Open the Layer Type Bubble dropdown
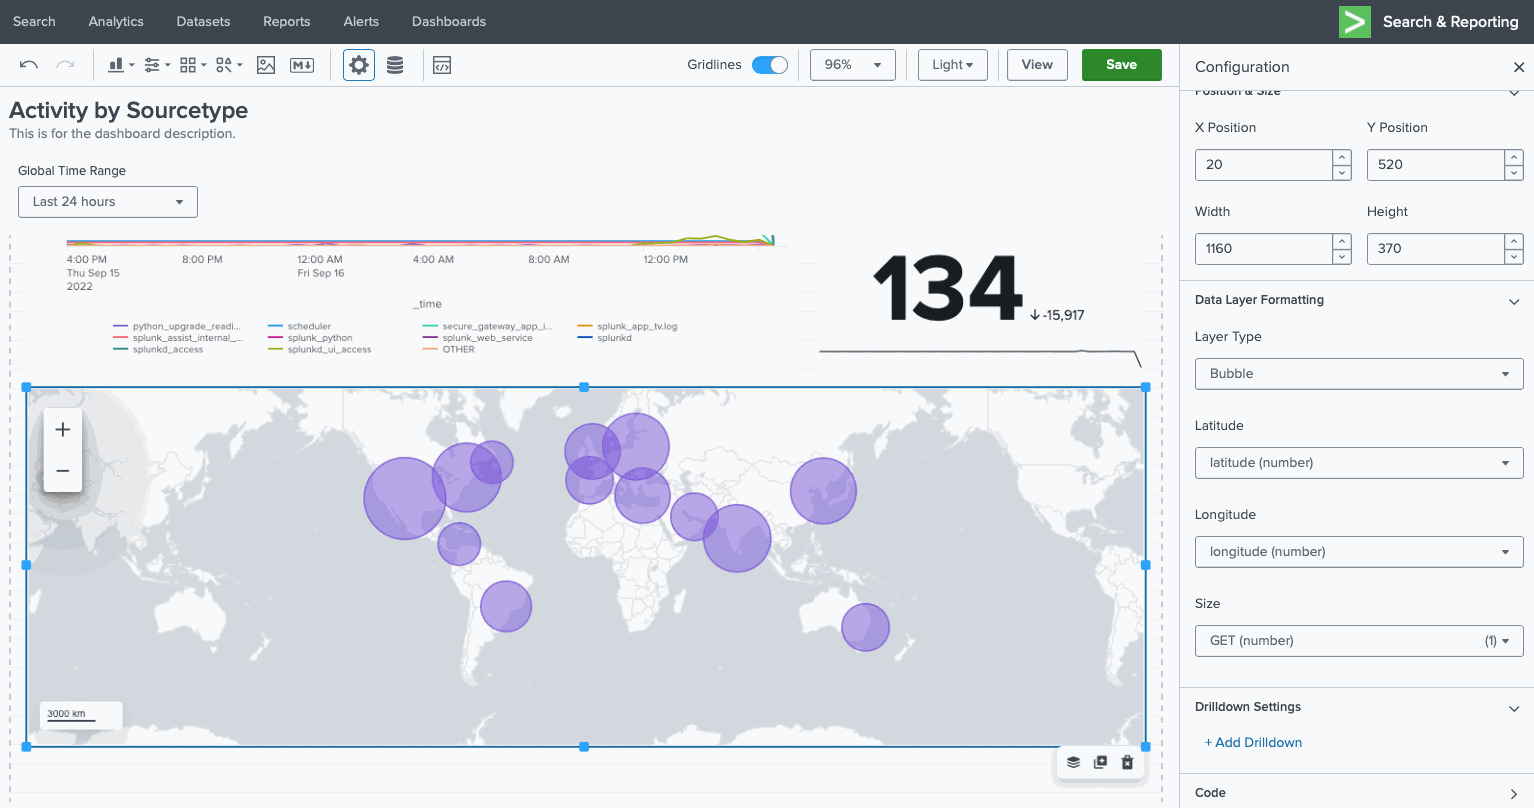This screenshot has height=808, width=1534. tap(1358, 374)
